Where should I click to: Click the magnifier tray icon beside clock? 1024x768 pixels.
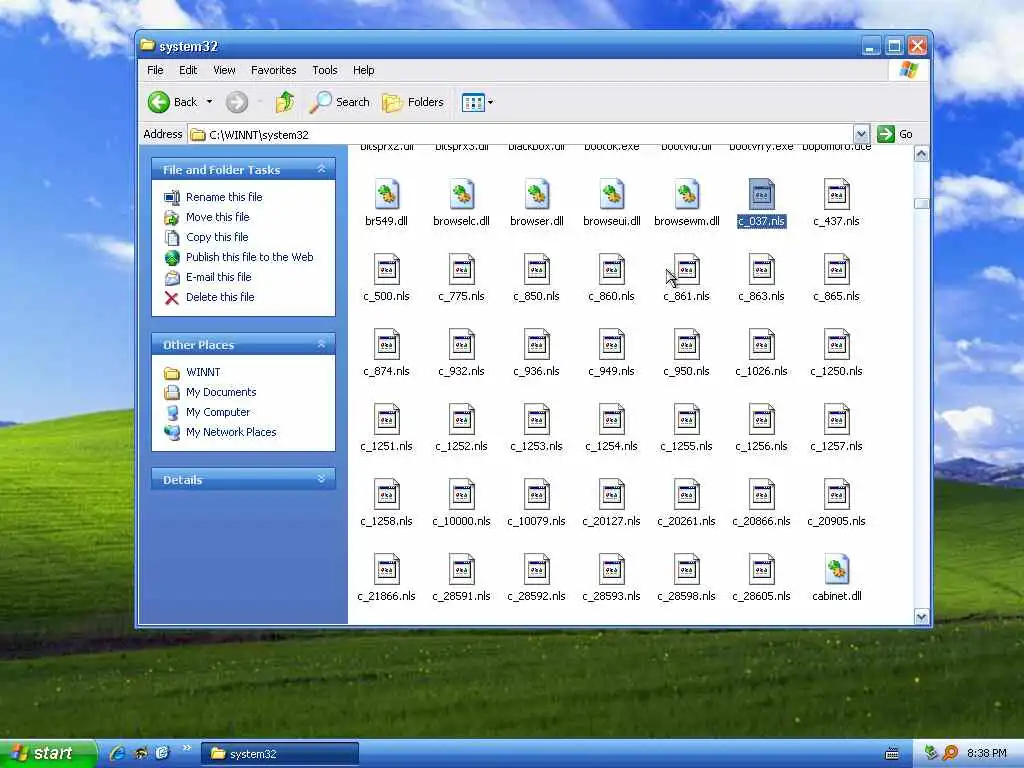951,753
